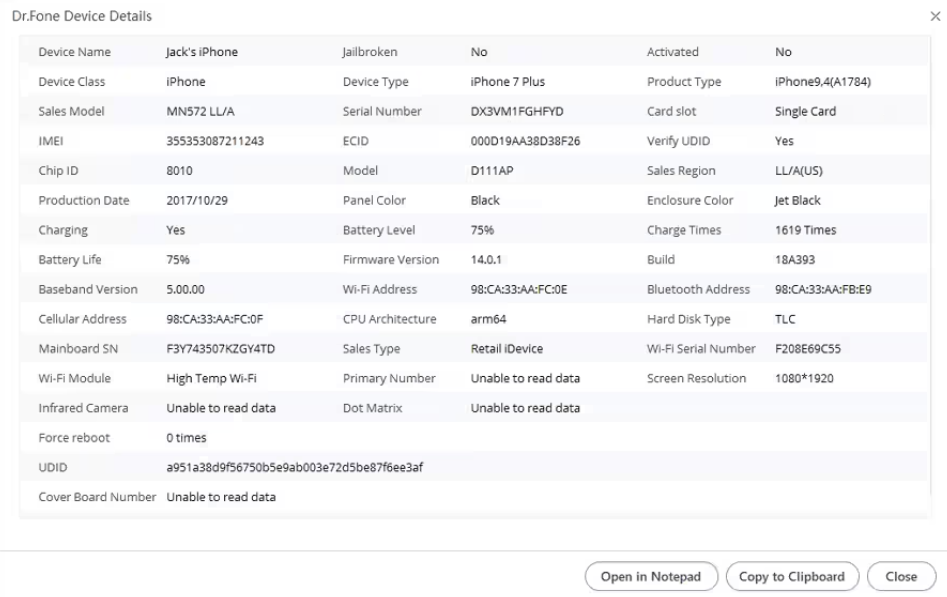Click the Firmware Version value 14.0.1
Image resolution: width=947 pixels, height=597 pixels.
[x=486, y=259]
